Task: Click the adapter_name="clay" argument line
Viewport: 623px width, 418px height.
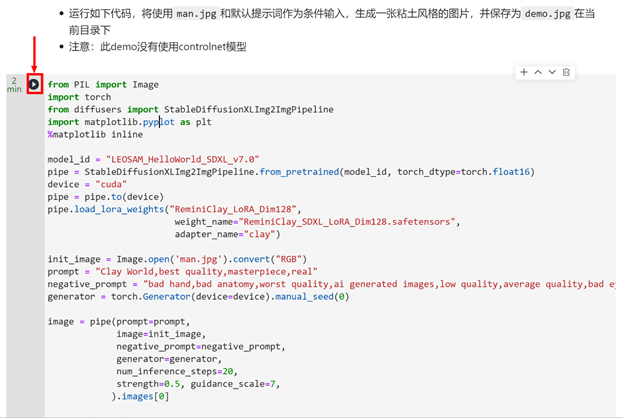Action: pyautogui.click(x=240, y=233)
